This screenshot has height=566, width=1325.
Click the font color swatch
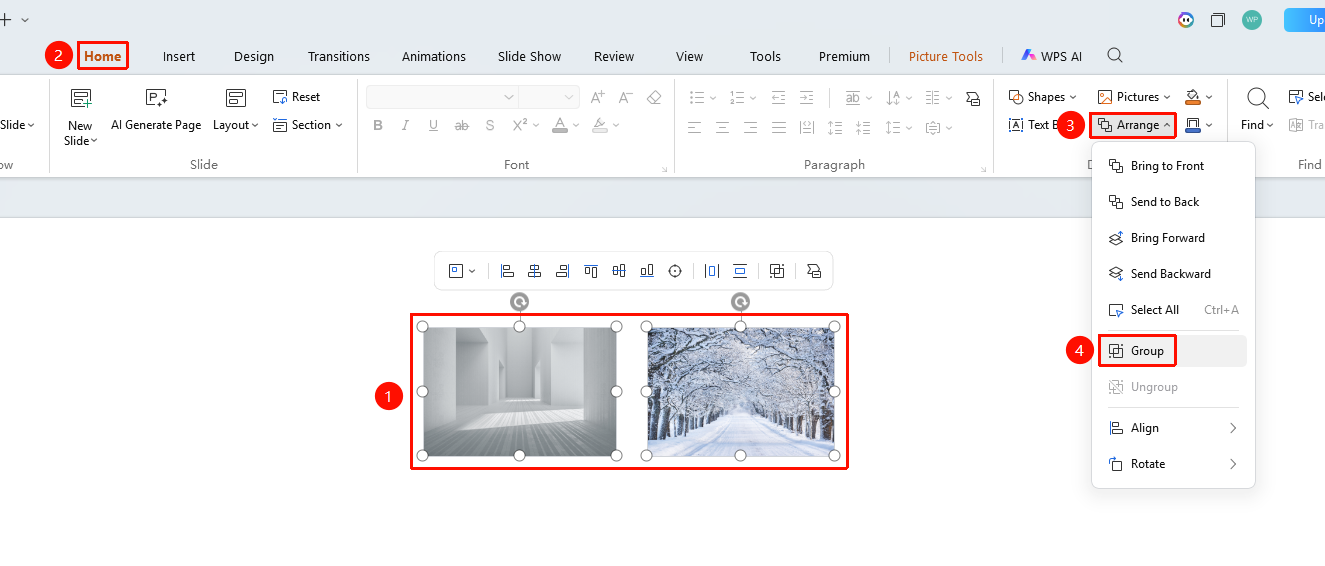[x=559, y=126]
